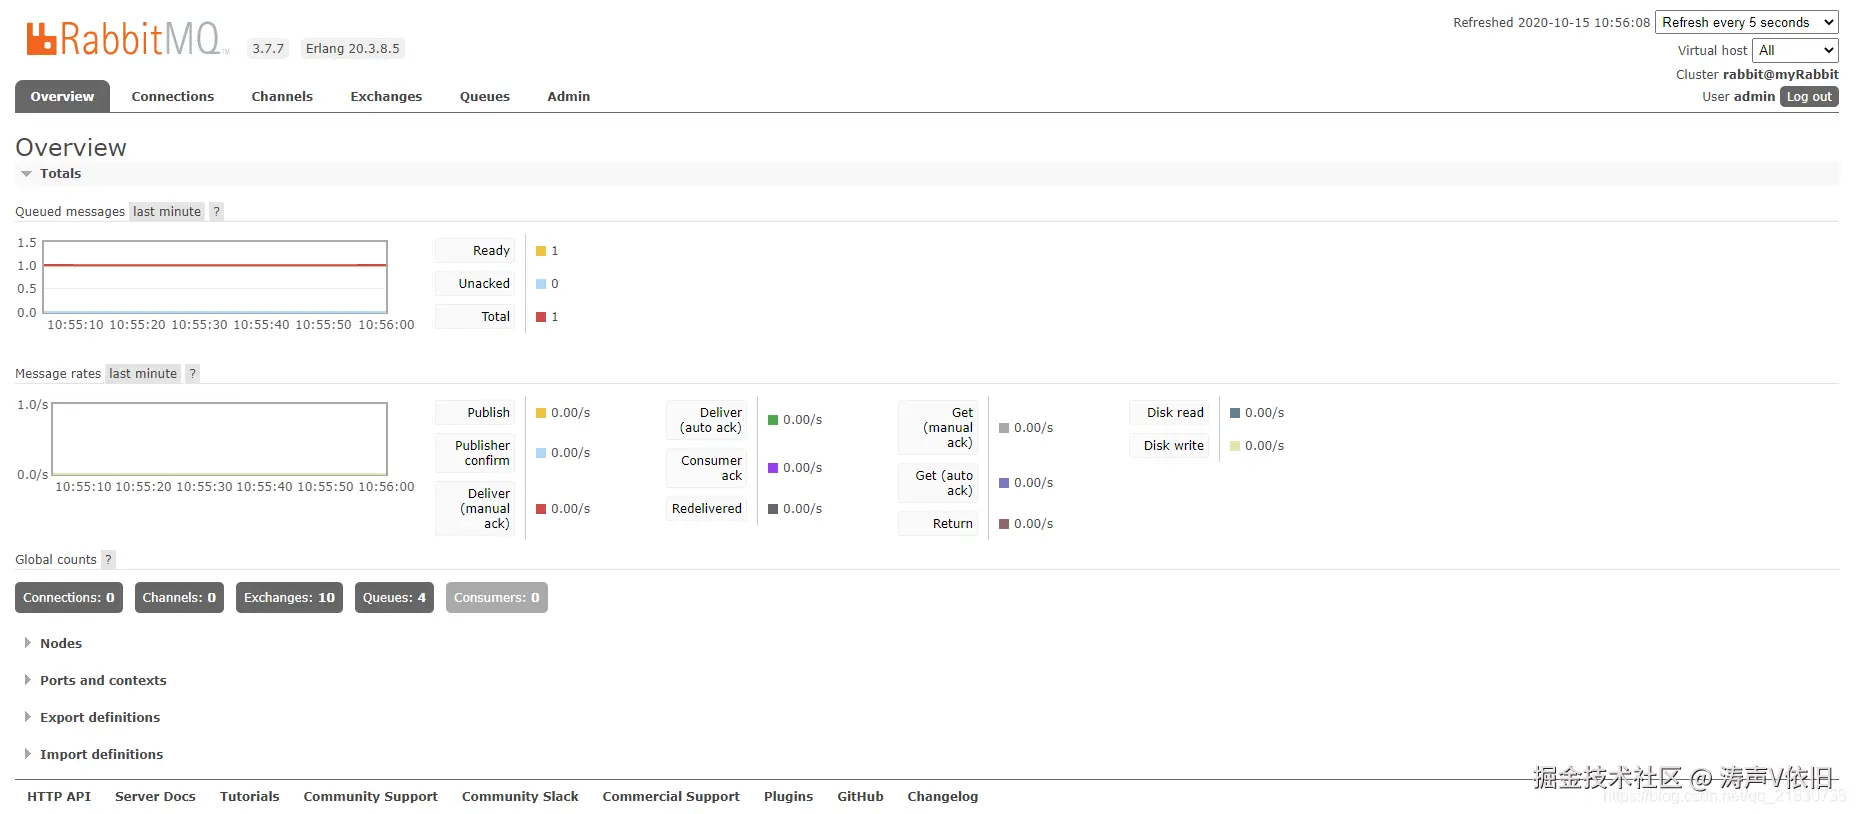Change Queued messages last minute range
The height and width of the screenshot is (814, 1856).
(x=167, y=211)
